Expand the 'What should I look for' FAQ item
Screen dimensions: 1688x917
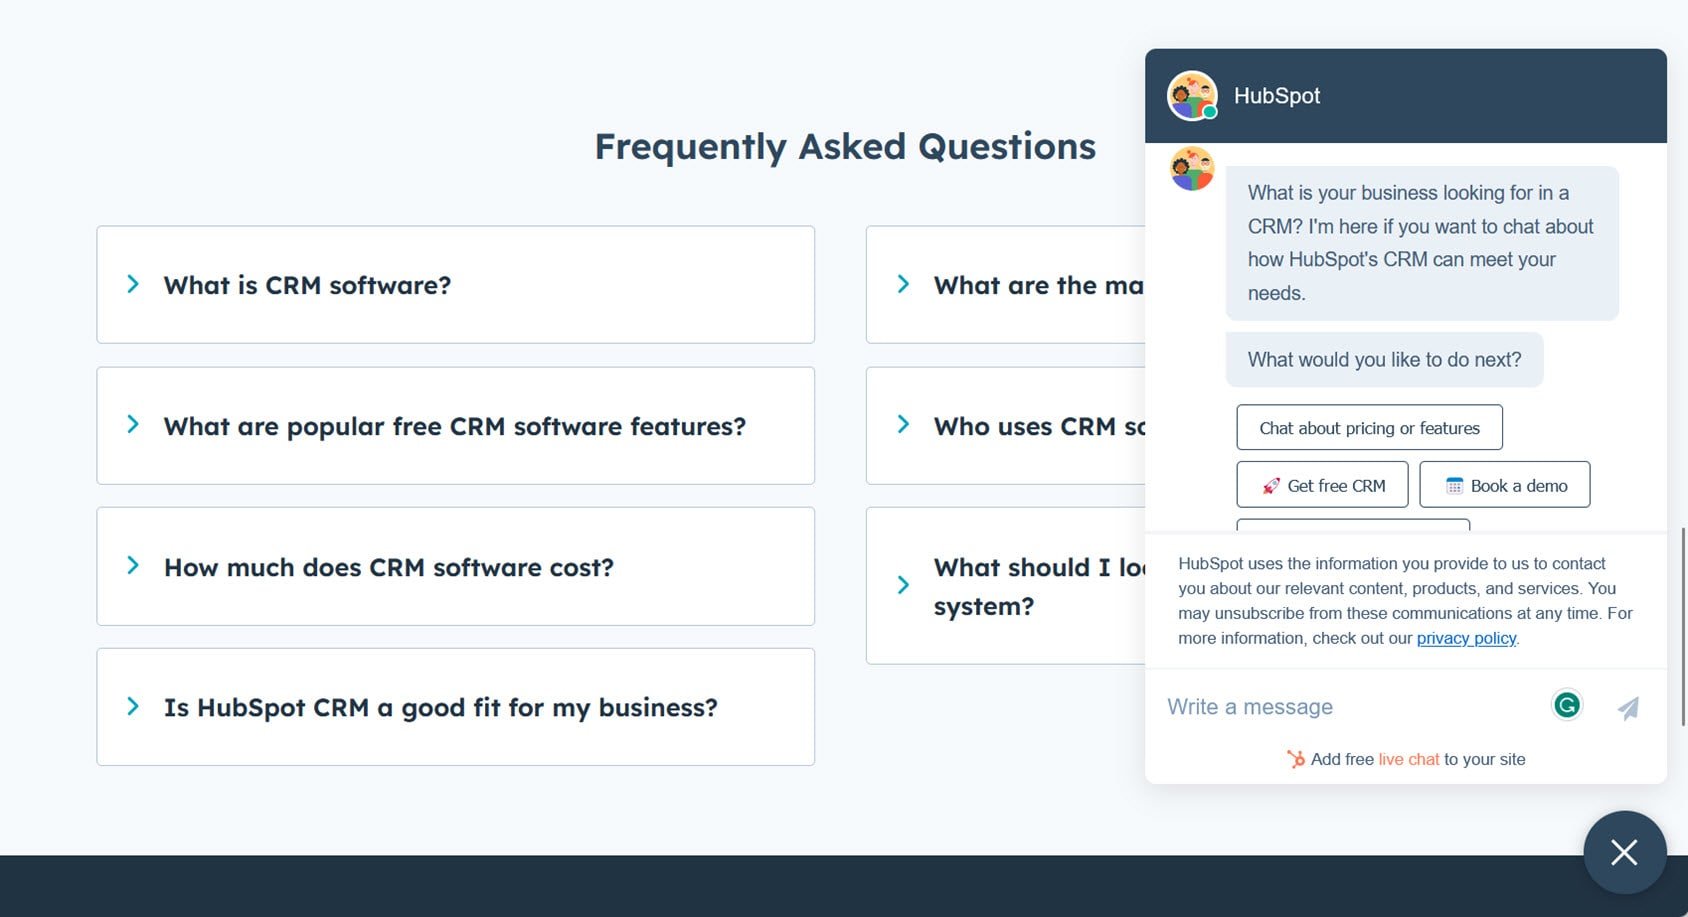[x=1005, y=586]
